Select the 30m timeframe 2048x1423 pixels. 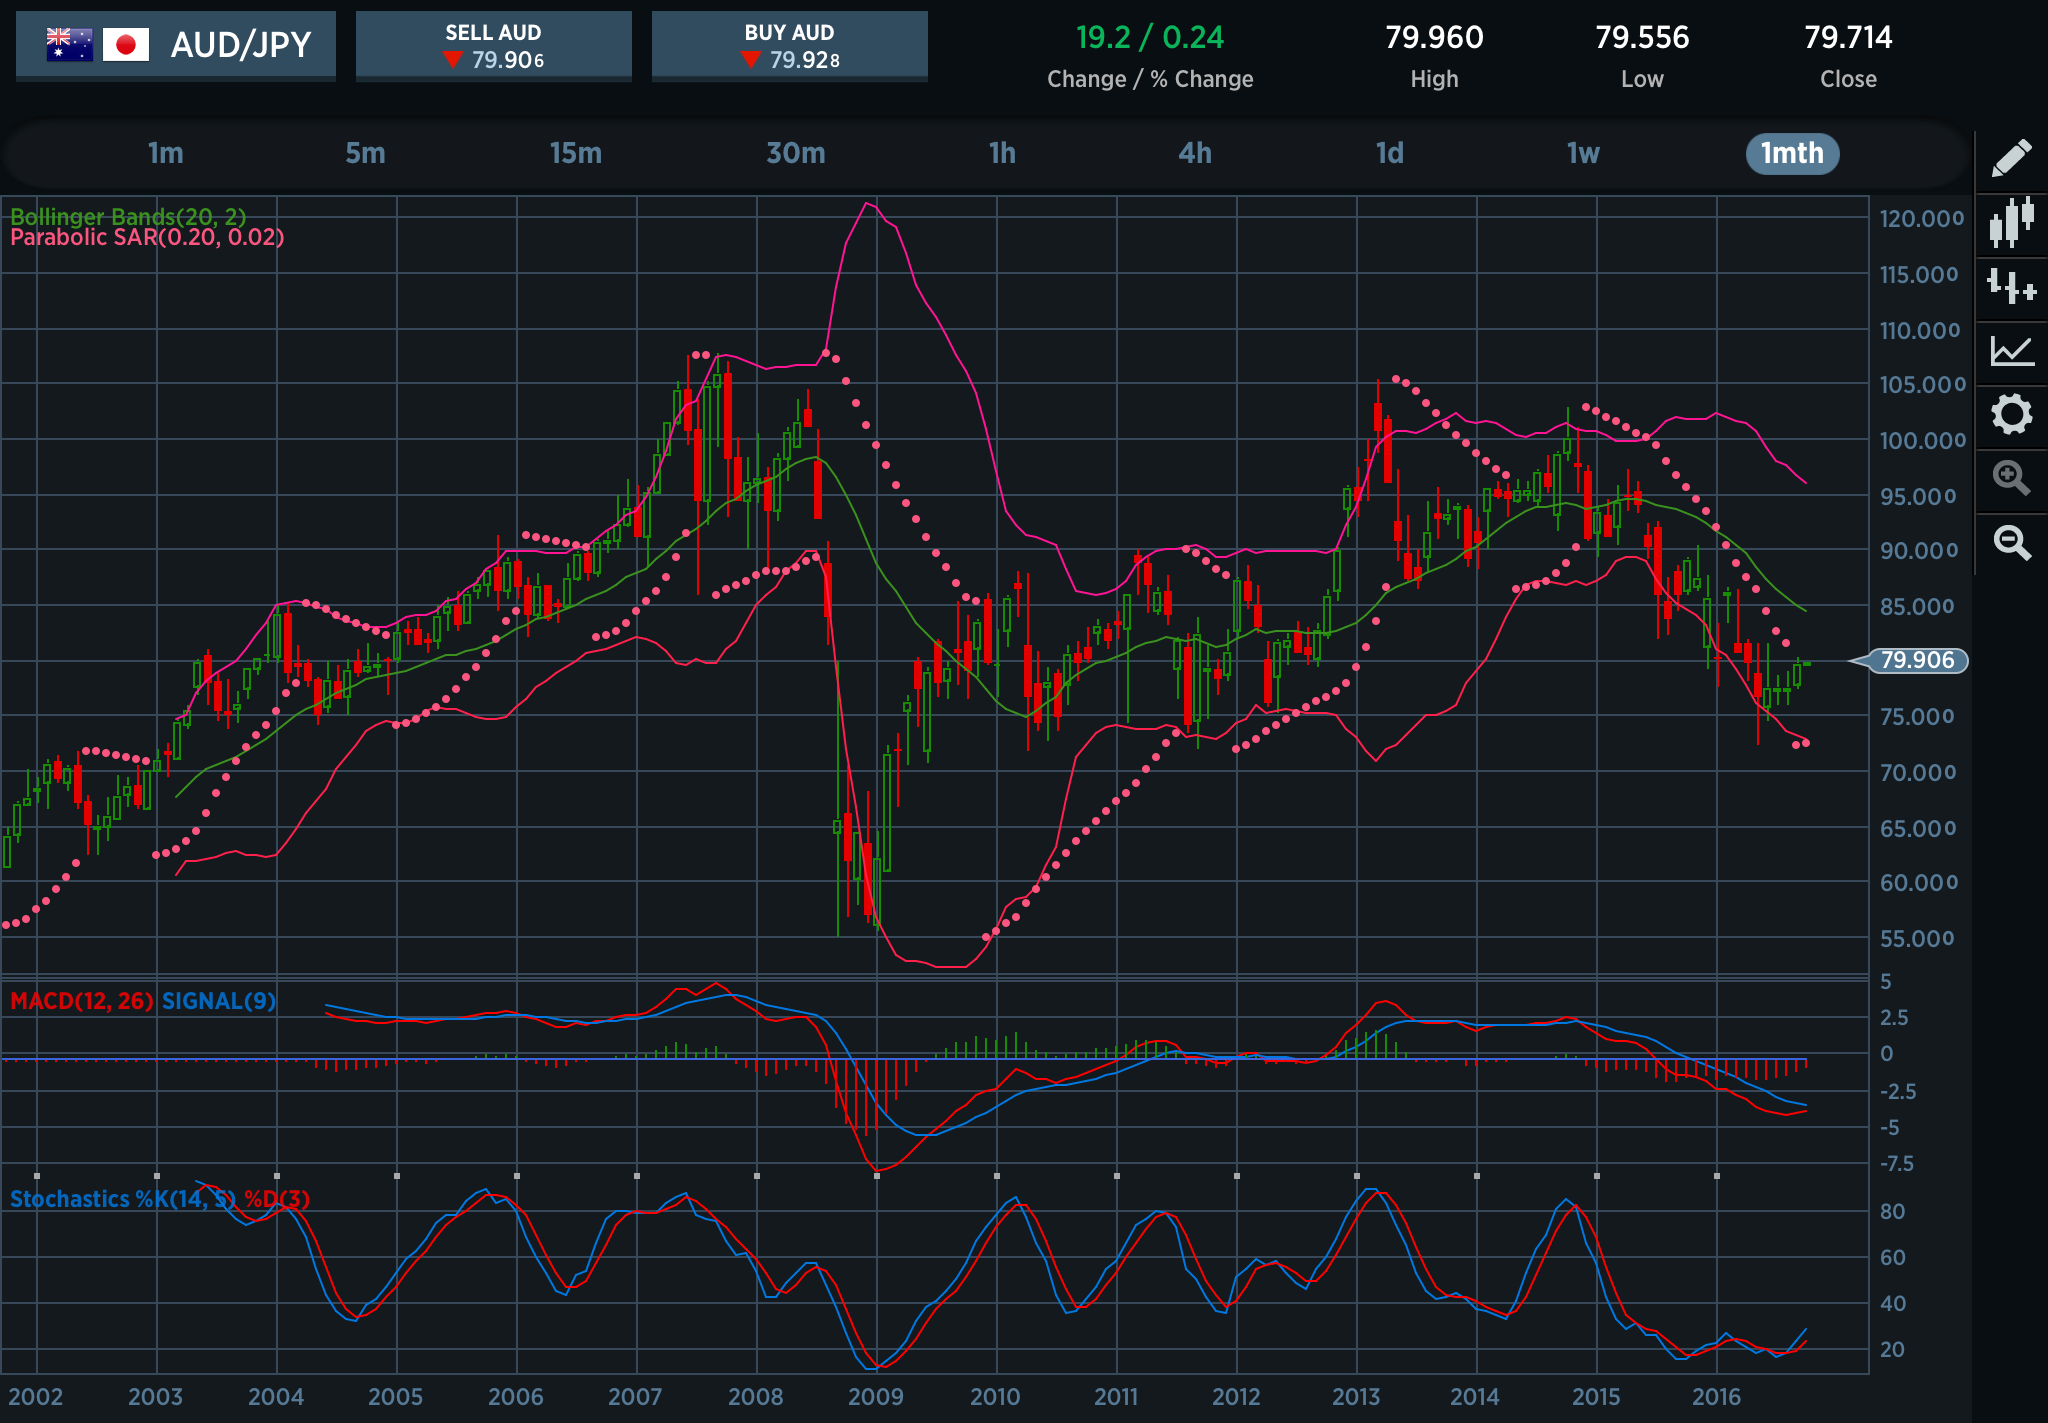point(796,153)
